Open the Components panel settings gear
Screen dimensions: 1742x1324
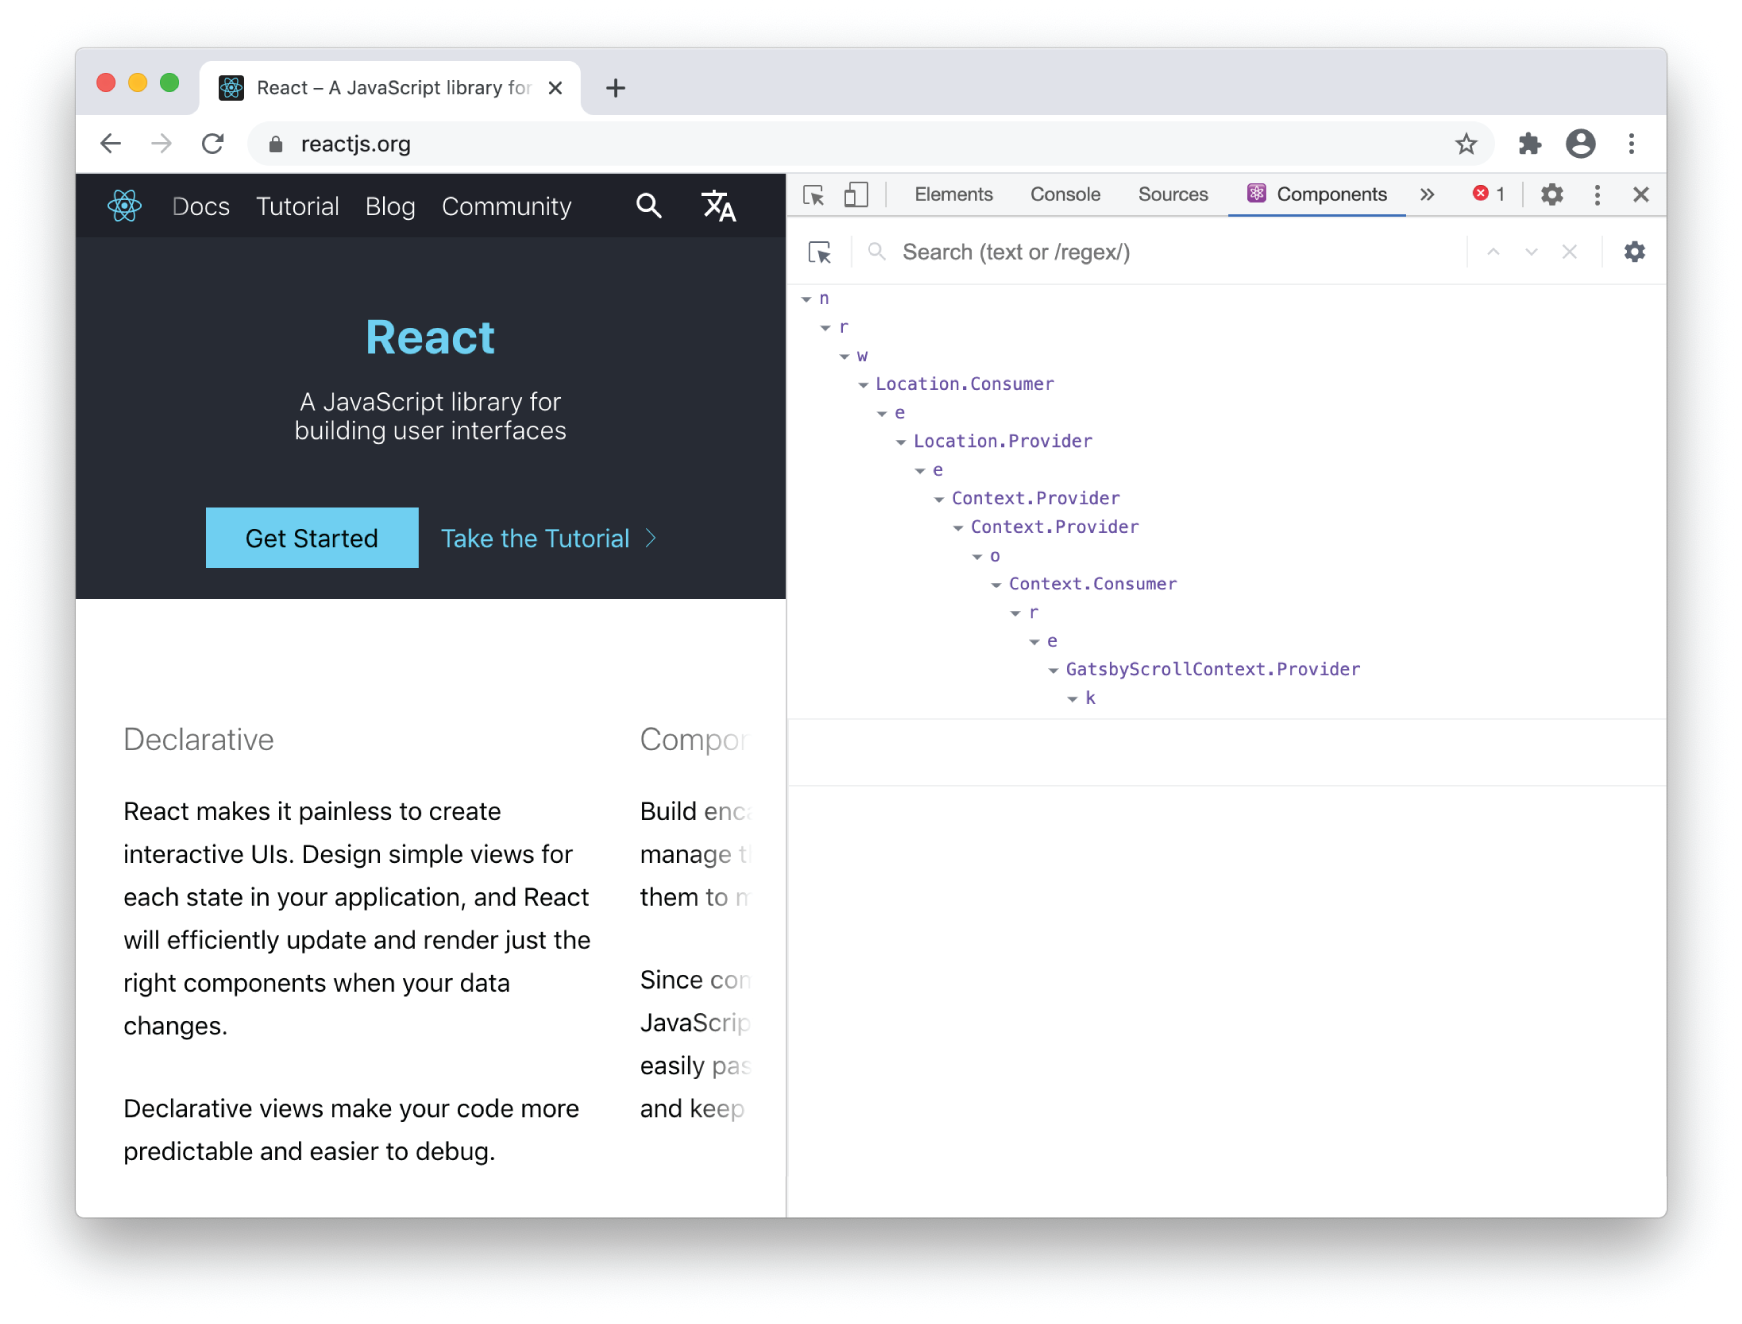pyautogui.click(x=1635, y=252)
